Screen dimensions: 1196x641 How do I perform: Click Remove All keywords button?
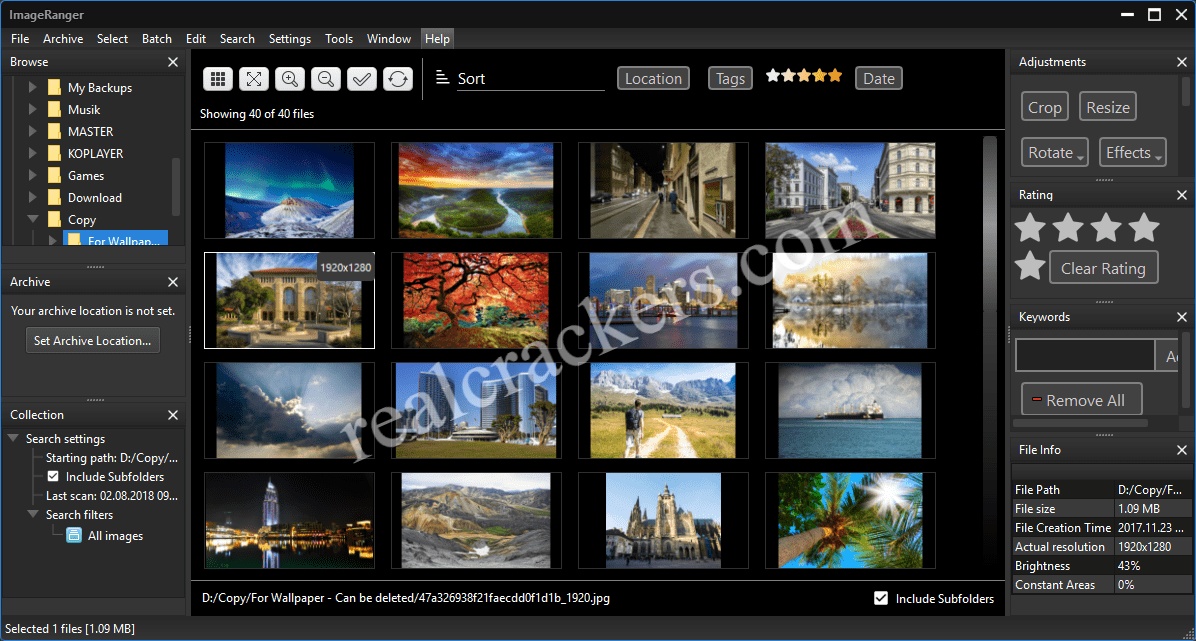pyautogui.click(x=1082, y=400)
